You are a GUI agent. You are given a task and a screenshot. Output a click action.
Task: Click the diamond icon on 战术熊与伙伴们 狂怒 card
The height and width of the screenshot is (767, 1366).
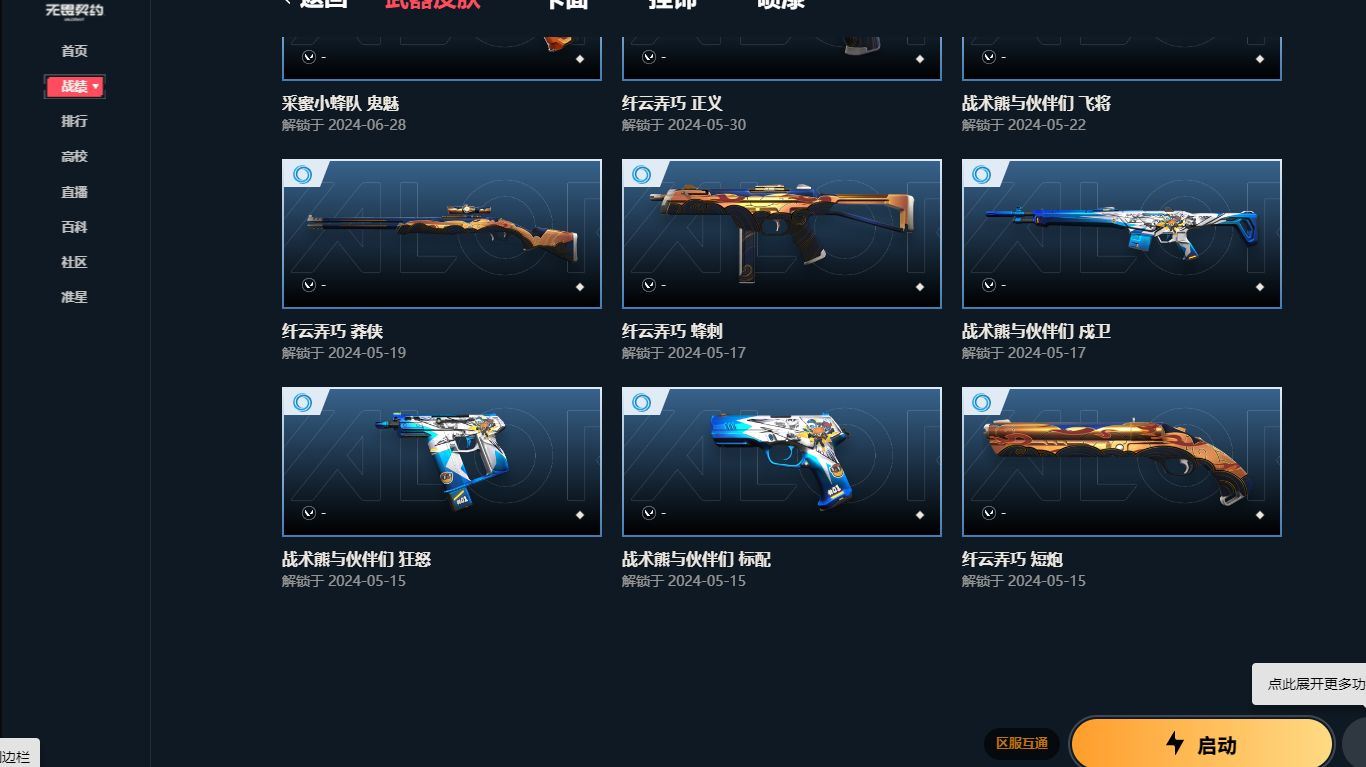tap(579, 515)
